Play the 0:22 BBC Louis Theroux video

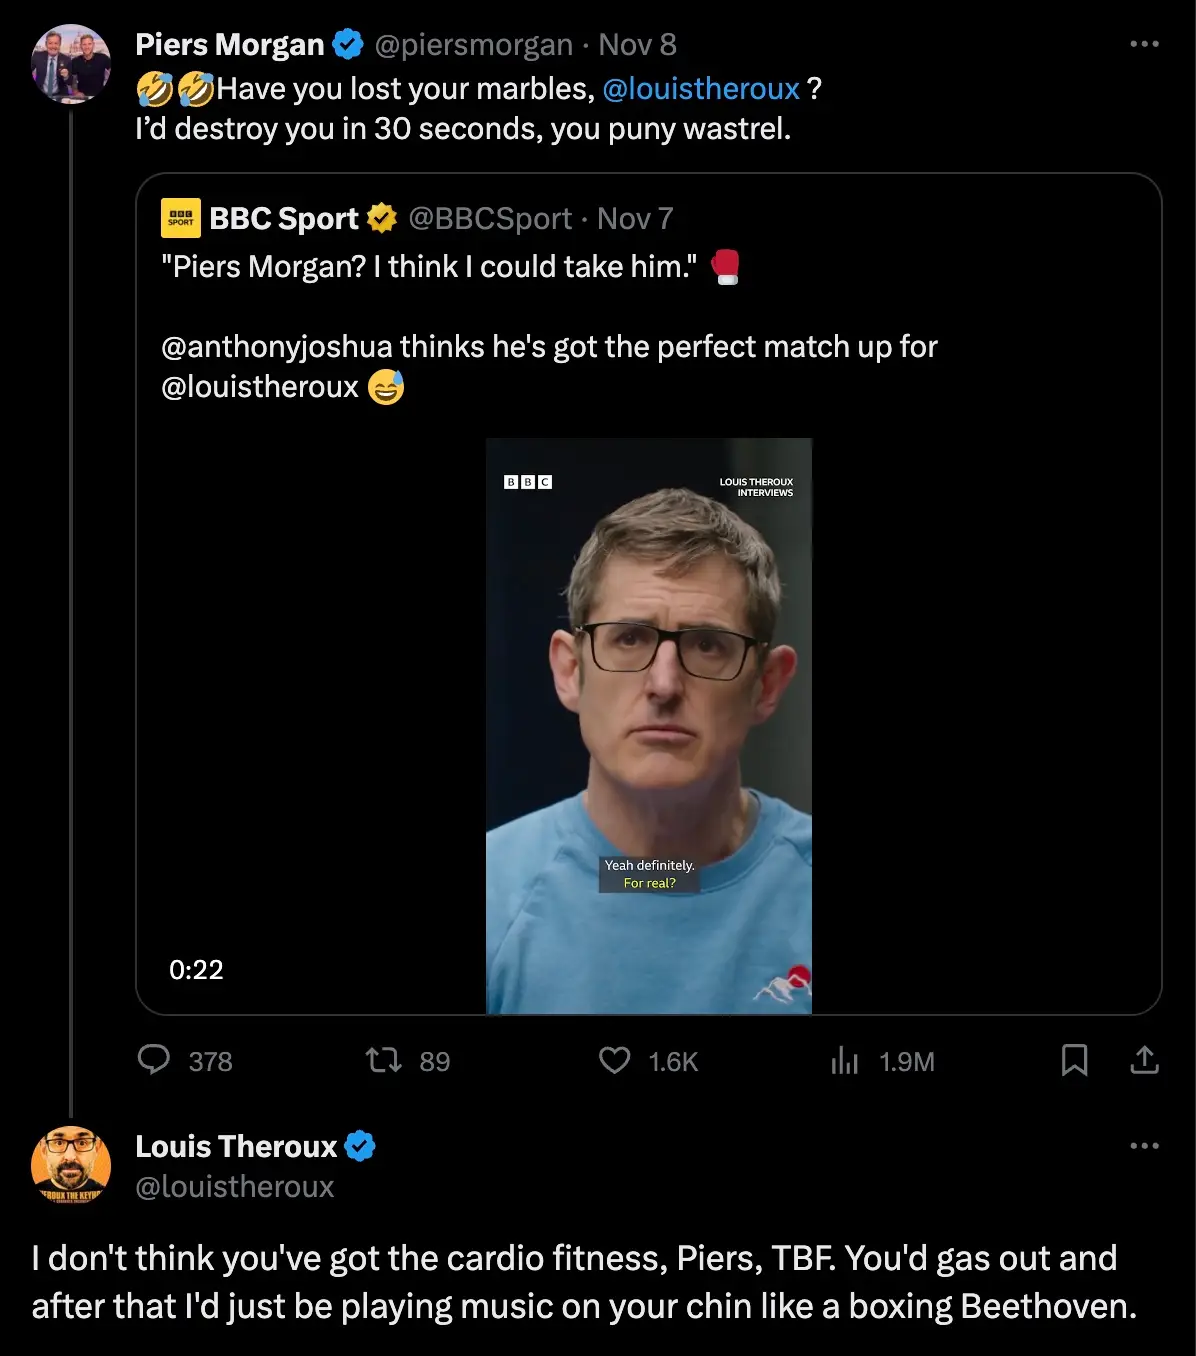648,726
